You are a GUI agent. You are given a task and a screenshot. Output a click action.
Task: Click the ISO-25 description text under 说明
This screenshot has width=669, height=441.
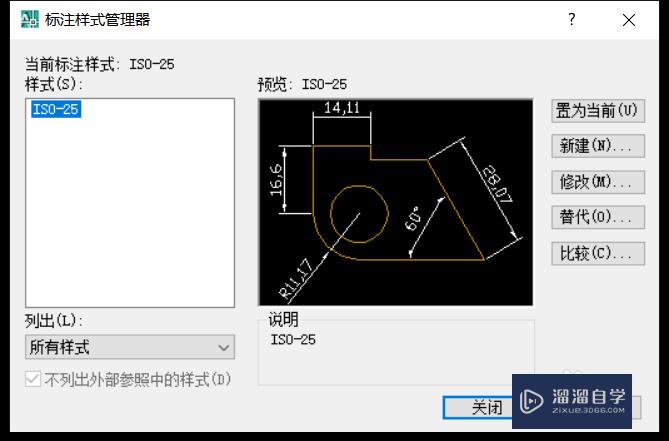click(x=294, y=339)
